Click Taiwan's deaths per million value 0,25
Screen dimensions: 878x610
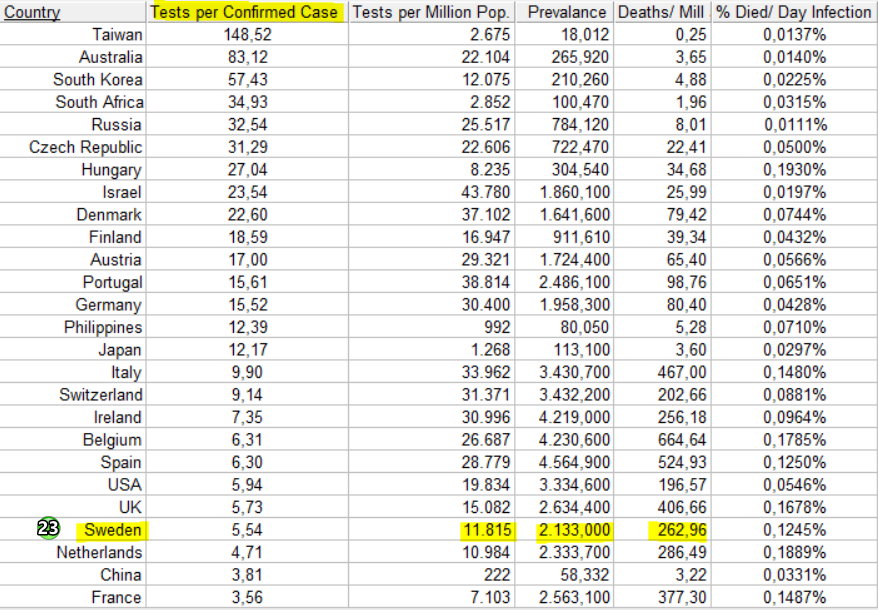[x=690, y=35]
